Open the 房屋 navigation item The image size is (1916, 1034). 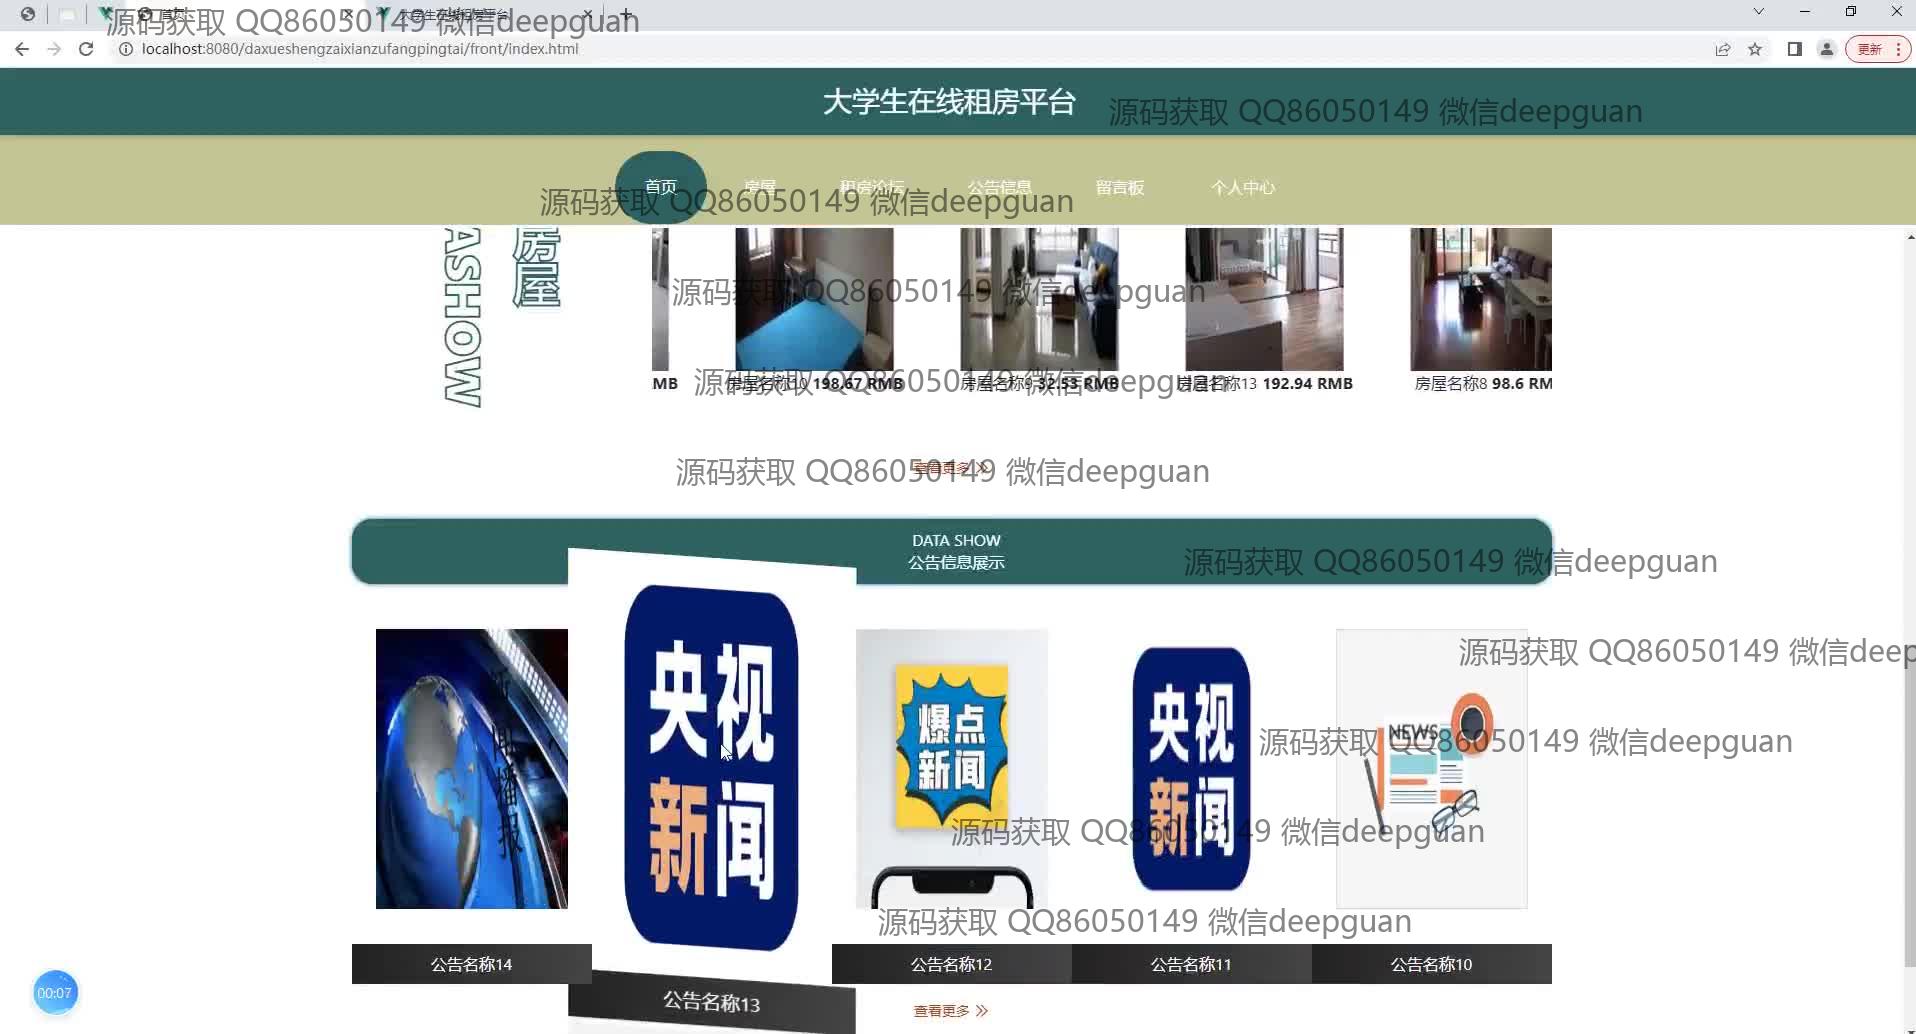[x=760, y=187]
